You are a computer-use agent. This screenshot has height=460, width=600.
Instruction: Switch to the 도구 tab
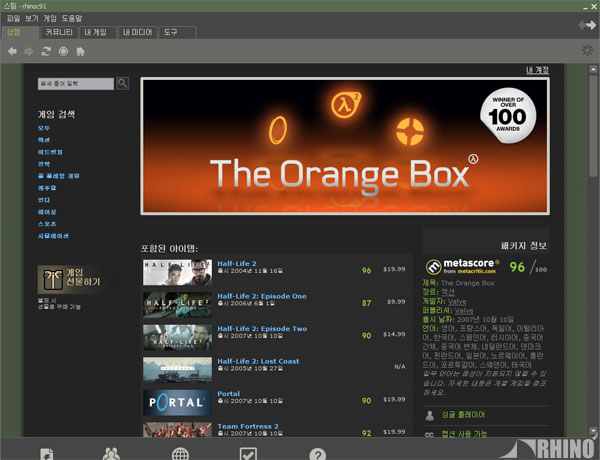[x=178, y=33]
